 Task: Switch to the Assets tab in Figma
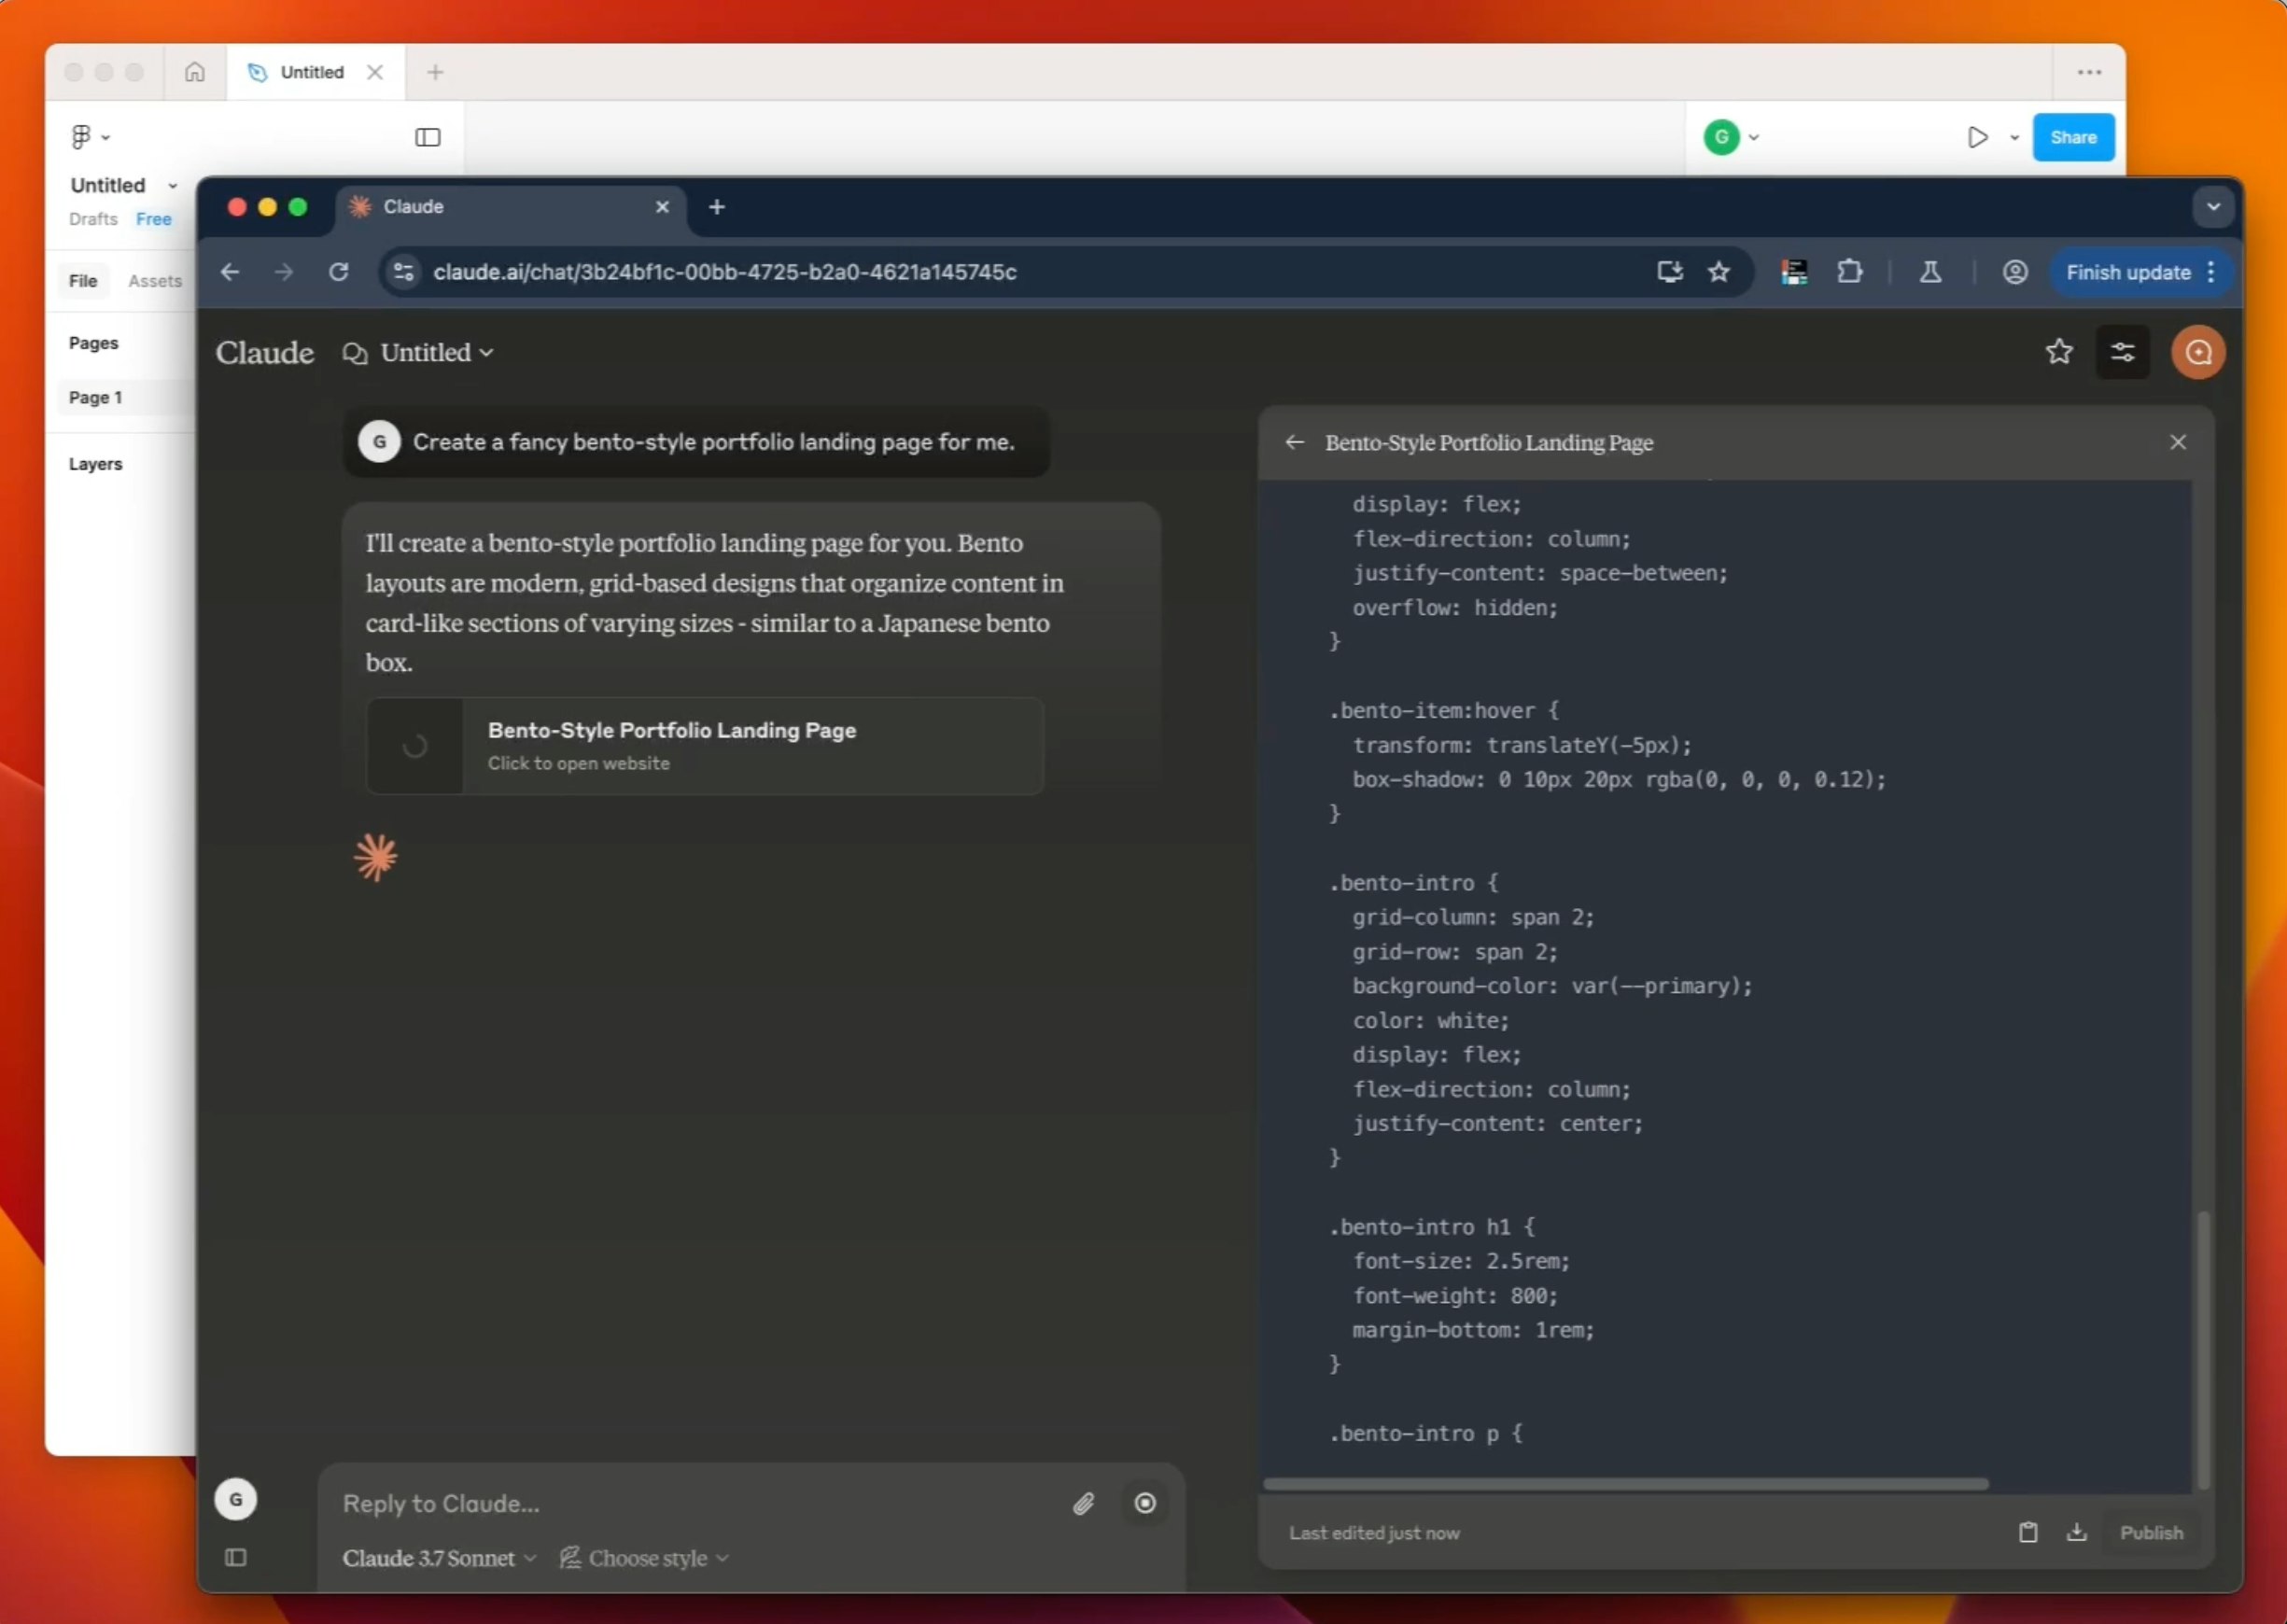click(155, 281)
